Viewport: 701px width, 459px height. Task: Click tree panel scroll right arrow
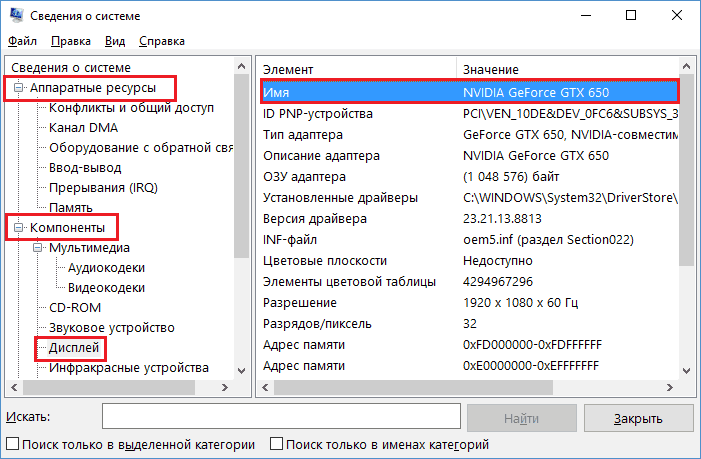[x=225, y=387]
